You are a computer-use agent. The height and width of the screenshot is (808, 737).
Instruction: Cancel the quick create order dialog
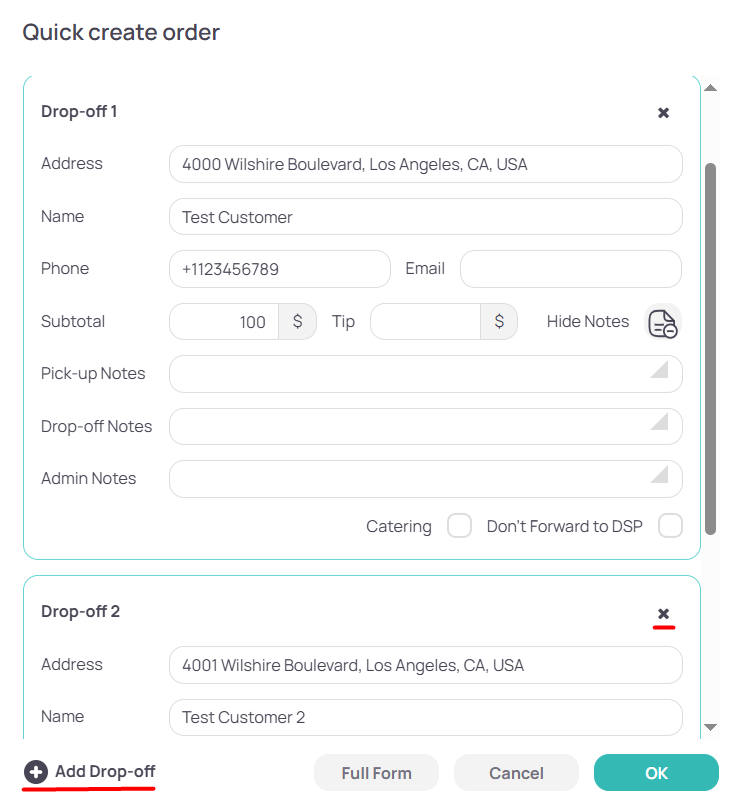click(516, 773)
